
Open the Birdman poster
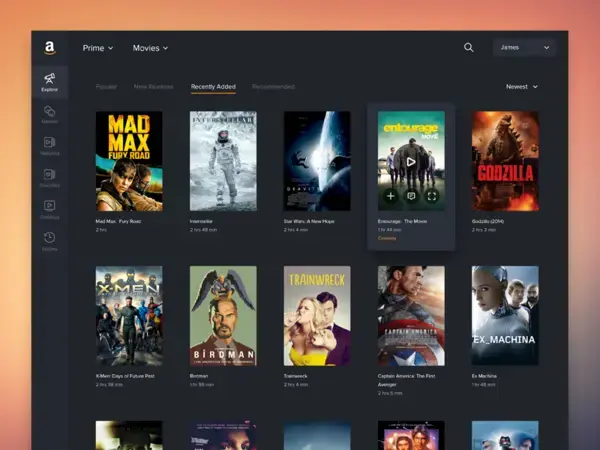point(223,316)
